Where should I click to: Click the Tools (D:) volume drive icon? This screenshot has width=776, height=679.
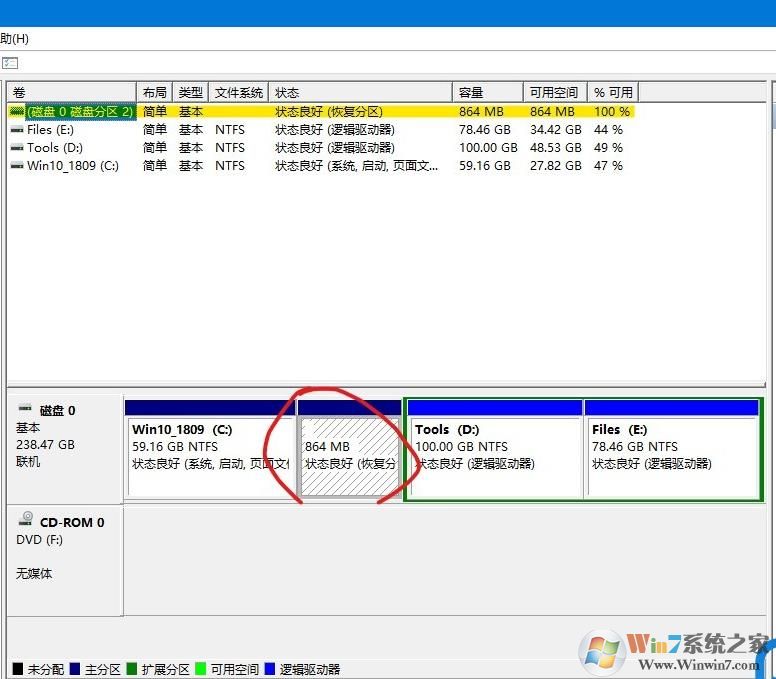pyautogui.click(x=17, y=148)
